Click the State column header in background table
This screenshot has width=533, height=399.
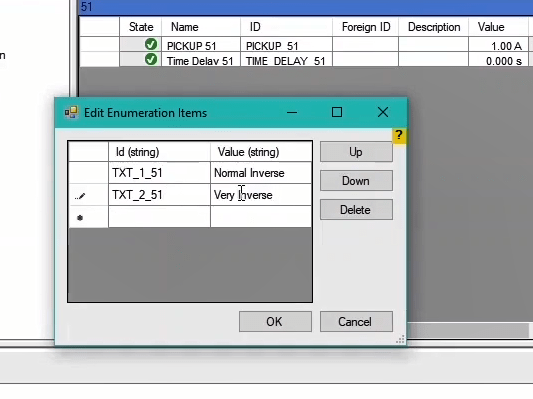(141, 27)
